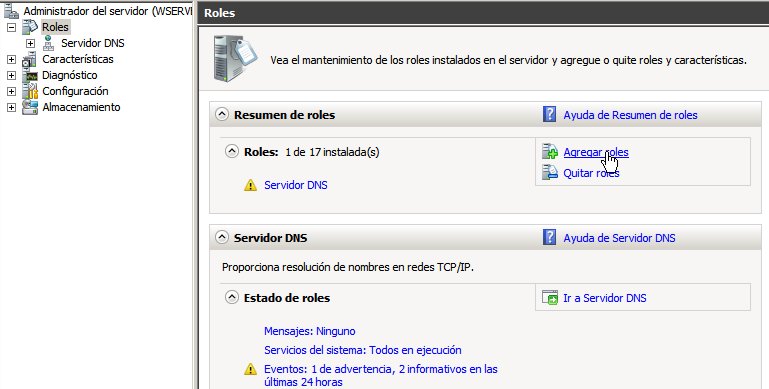Open Servidor DNS link in roles summary

[296, 185]
